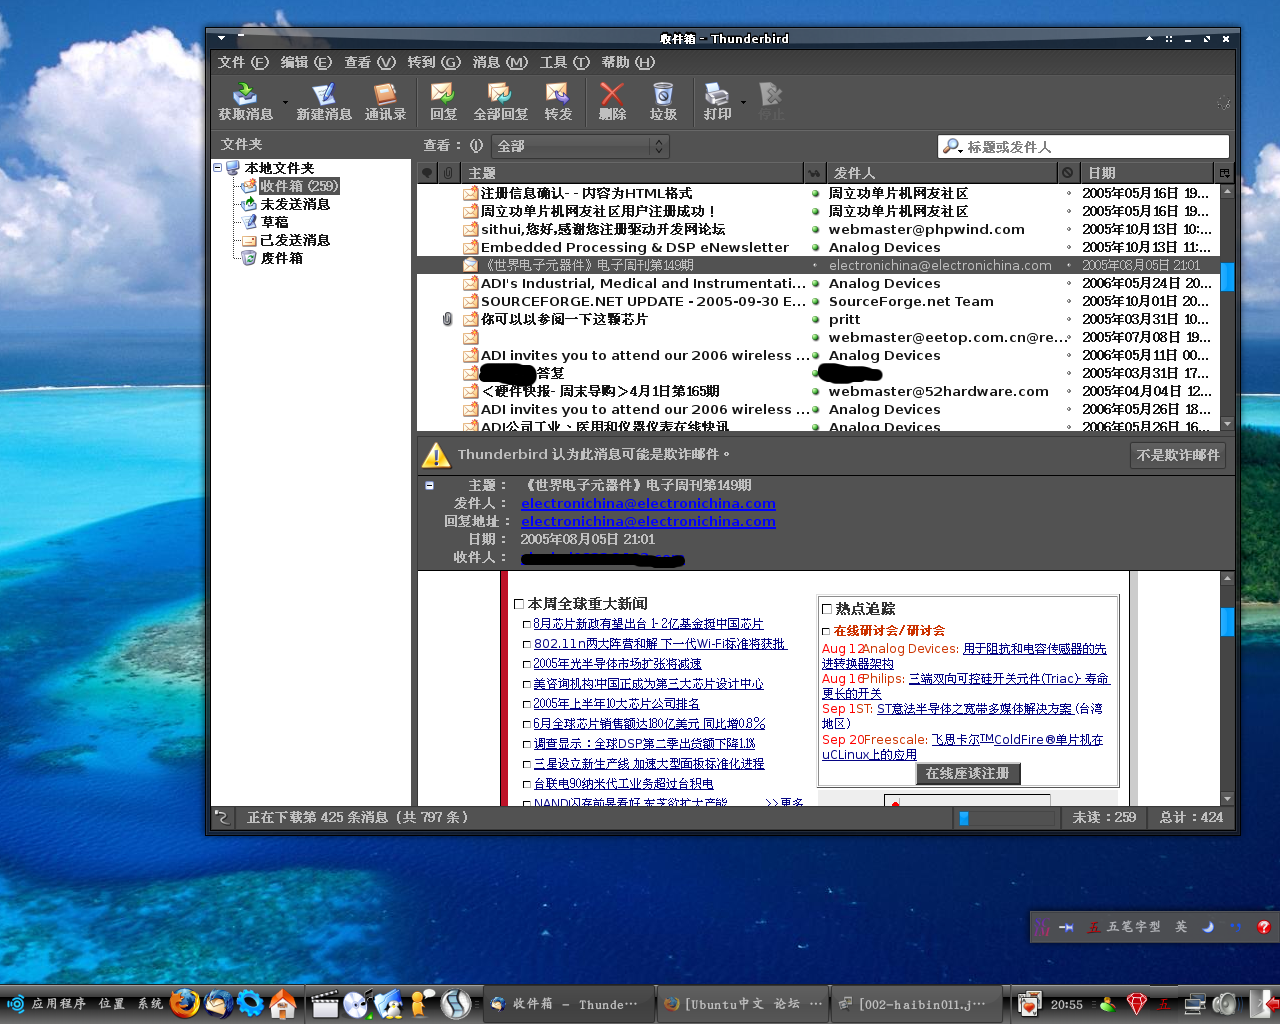Open the Print button dropdown arrow

tap(743, 102)
